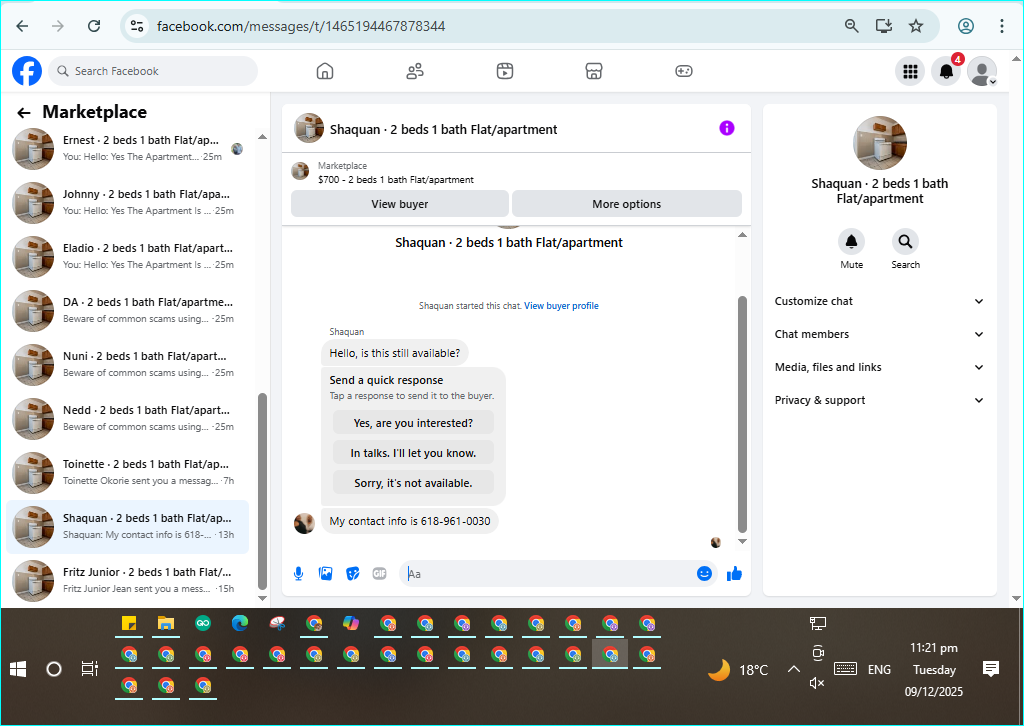Expand Customize chat section

[x=879, y=301]
